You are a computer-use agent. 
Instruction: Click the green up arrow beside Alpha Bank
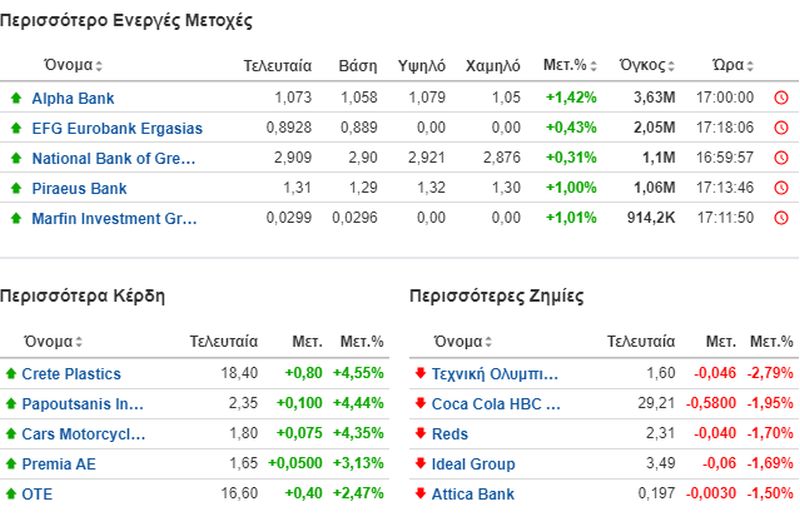(16, 97)
